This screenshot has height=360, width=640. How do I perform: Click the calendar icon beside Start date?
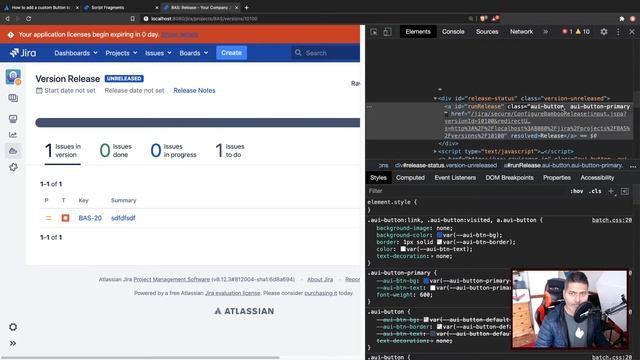[x=39, y=91]
